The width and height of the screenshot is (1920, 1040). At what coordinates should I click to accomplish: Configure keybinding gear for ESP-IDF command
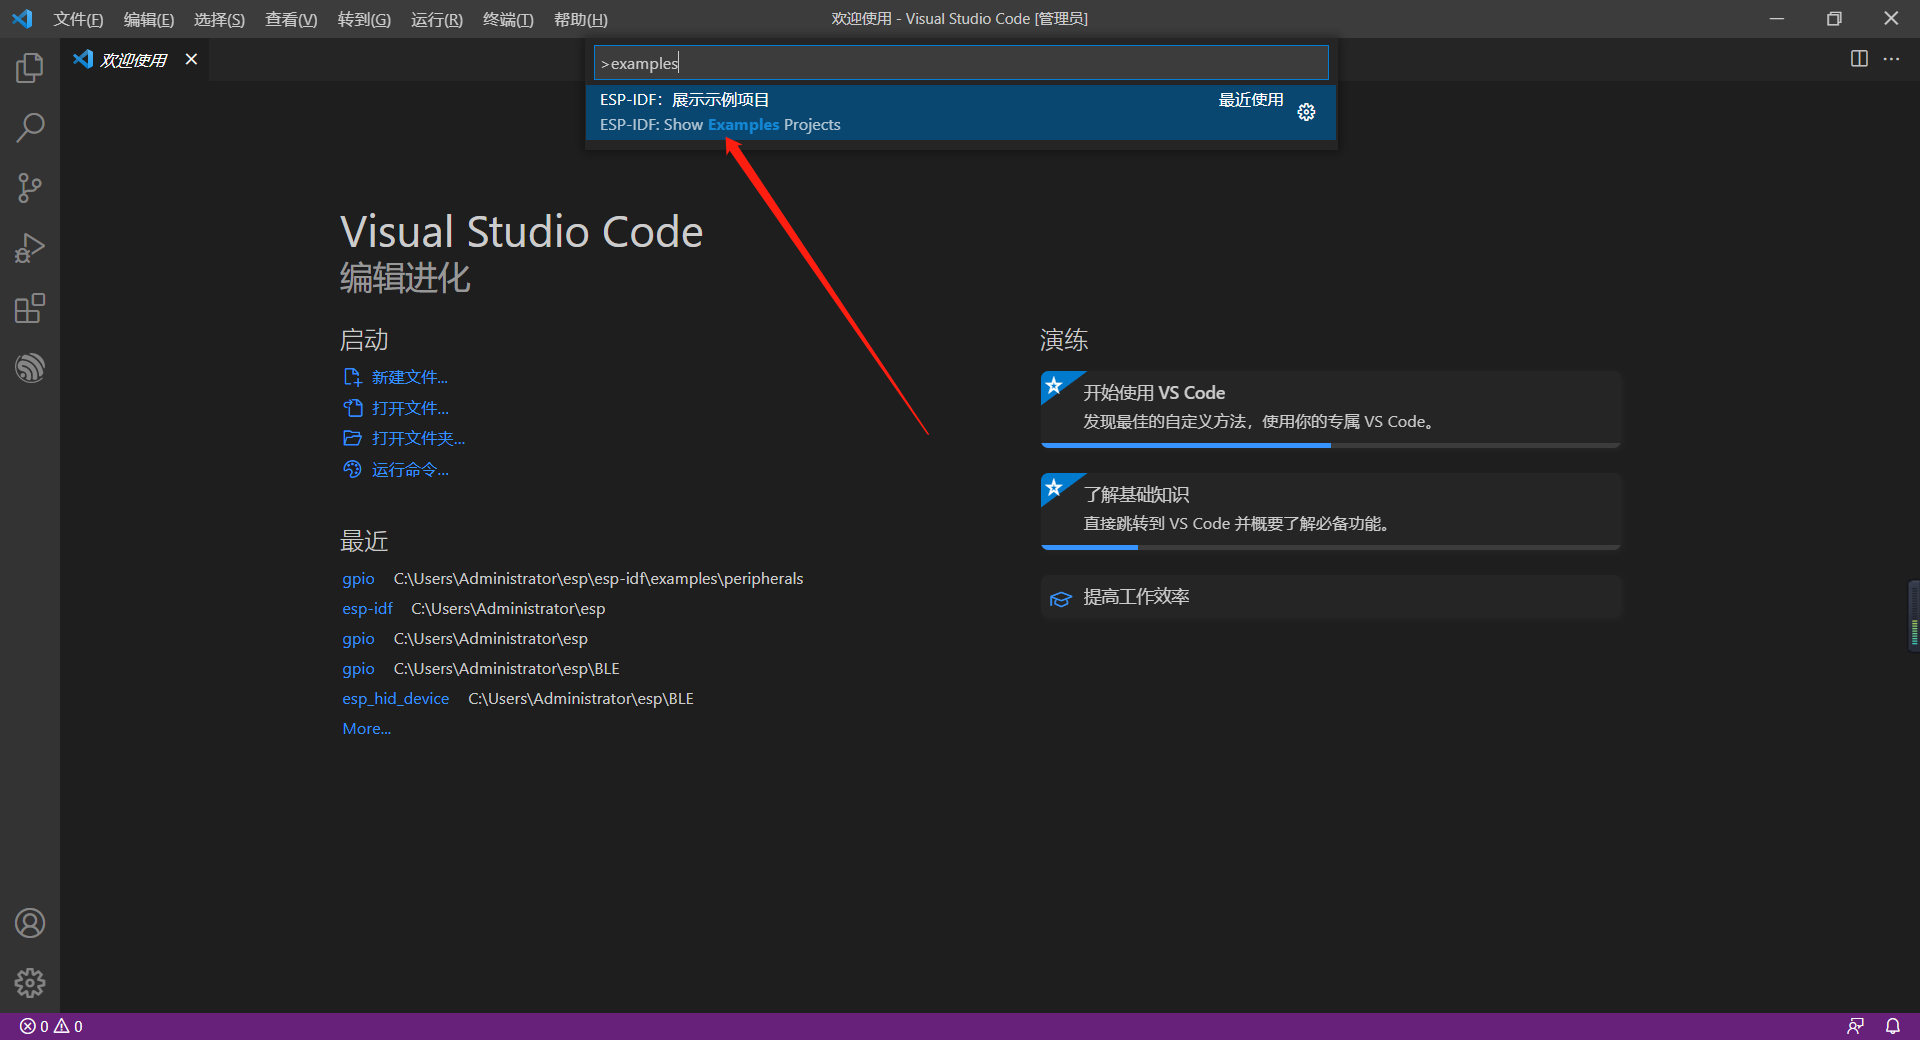[x=1306, y=112]
